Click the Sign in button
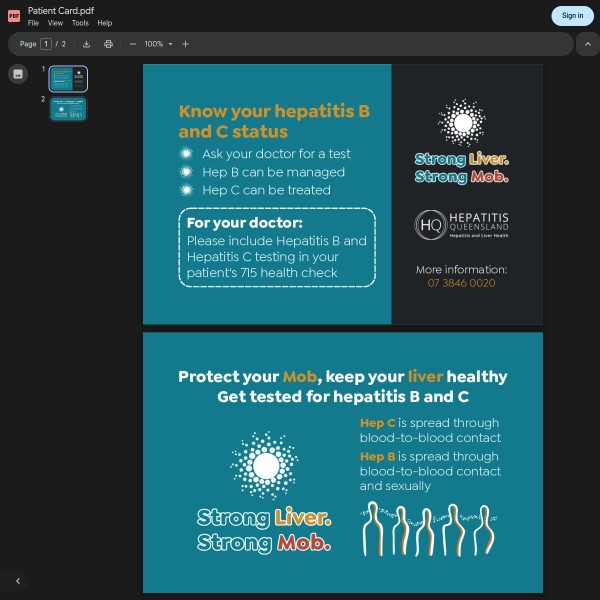Viewport: 600px width, 600px height. [x=572, y=15]
